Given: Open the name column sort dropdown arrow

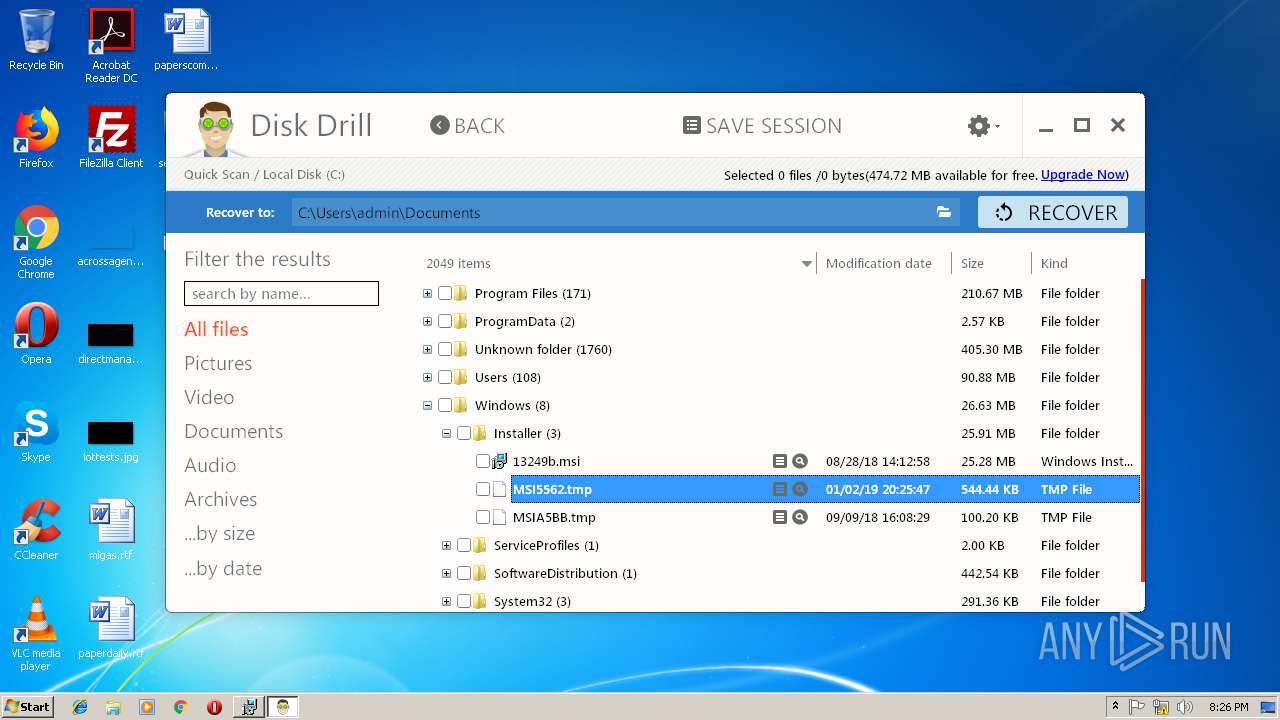Looking at the screenshot, I should pos(806,264).
